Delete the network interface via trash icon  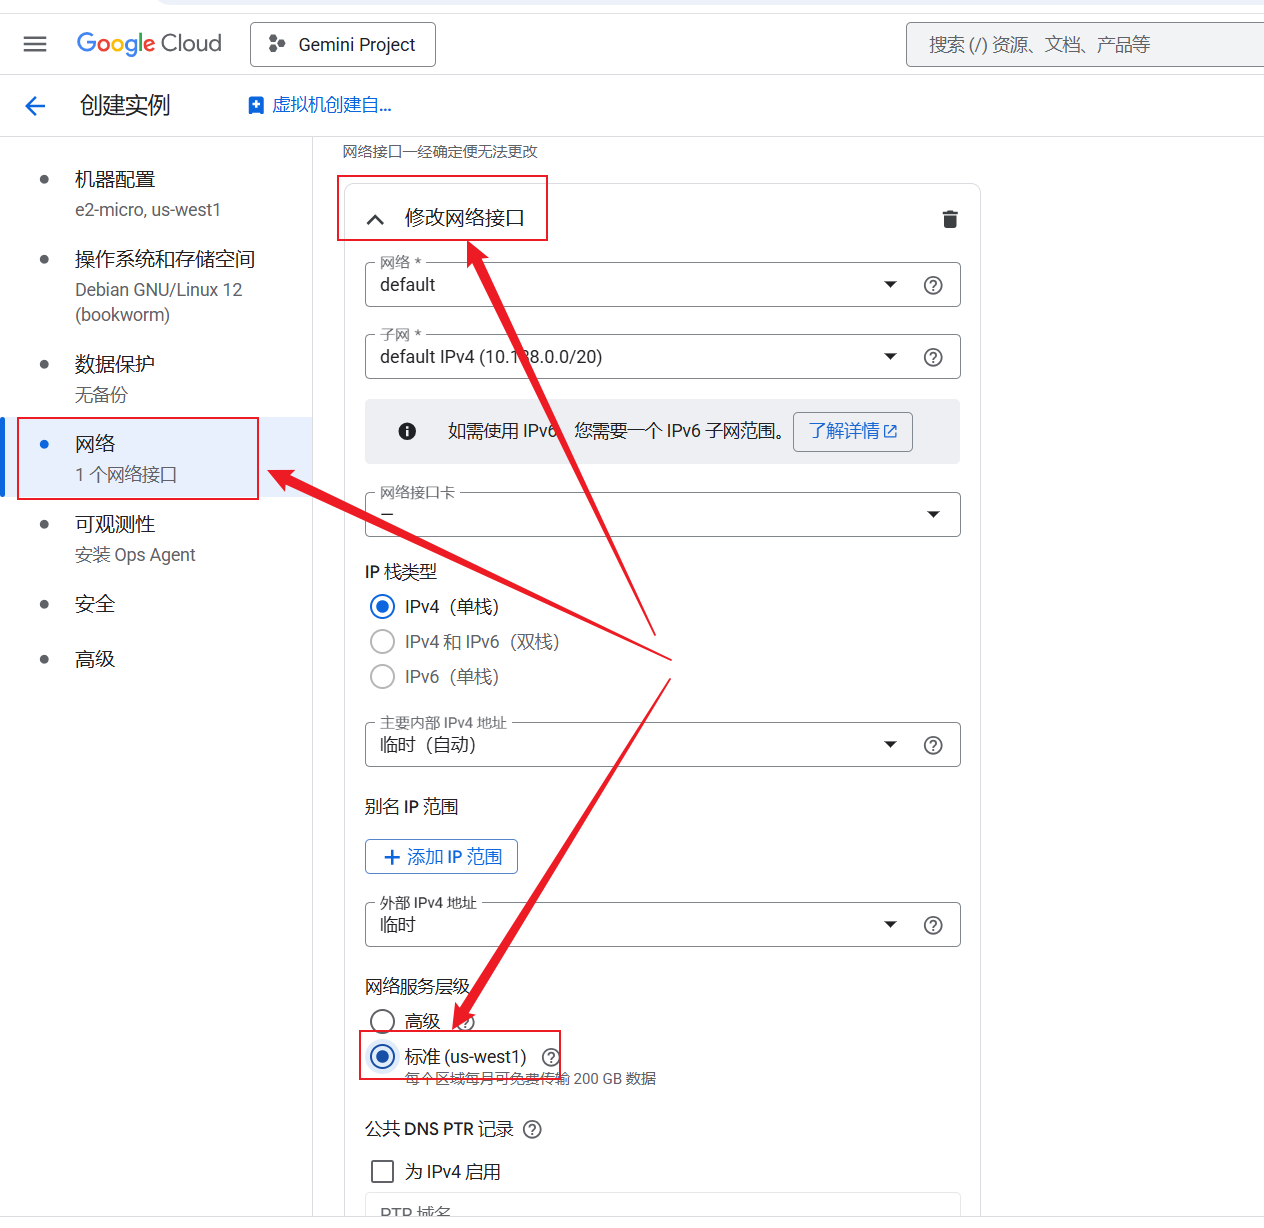(x=949, y=218)
